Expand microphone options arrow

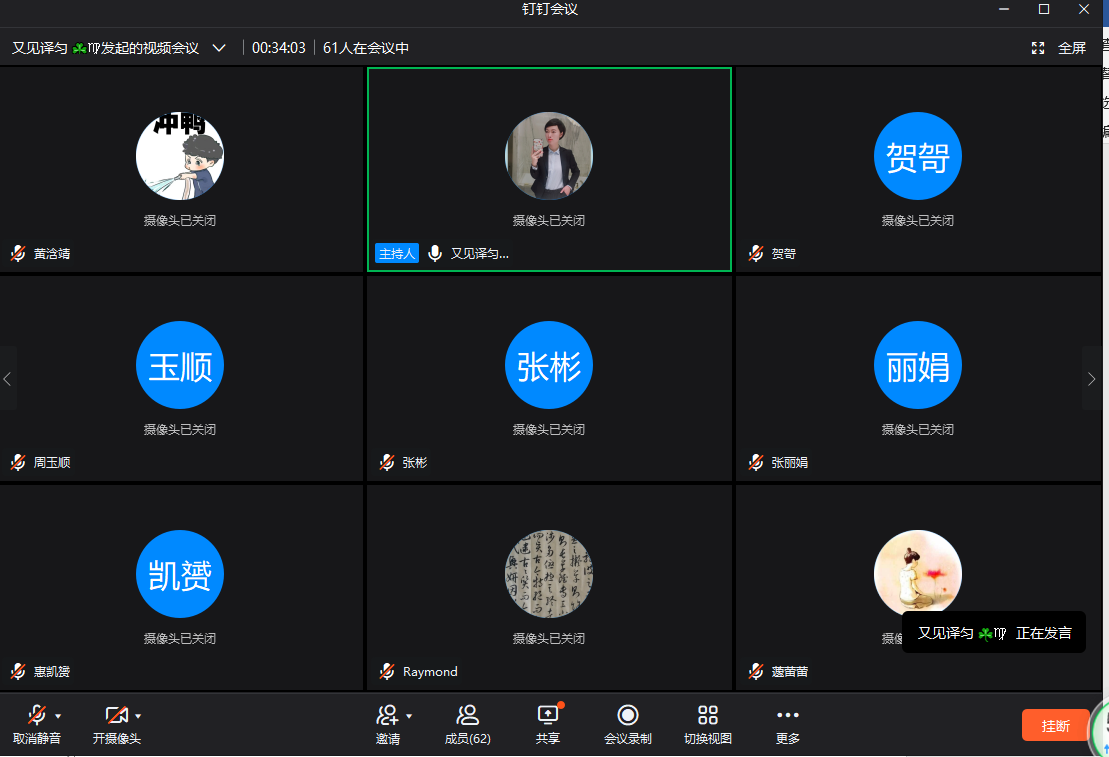[x=58, y=716]
